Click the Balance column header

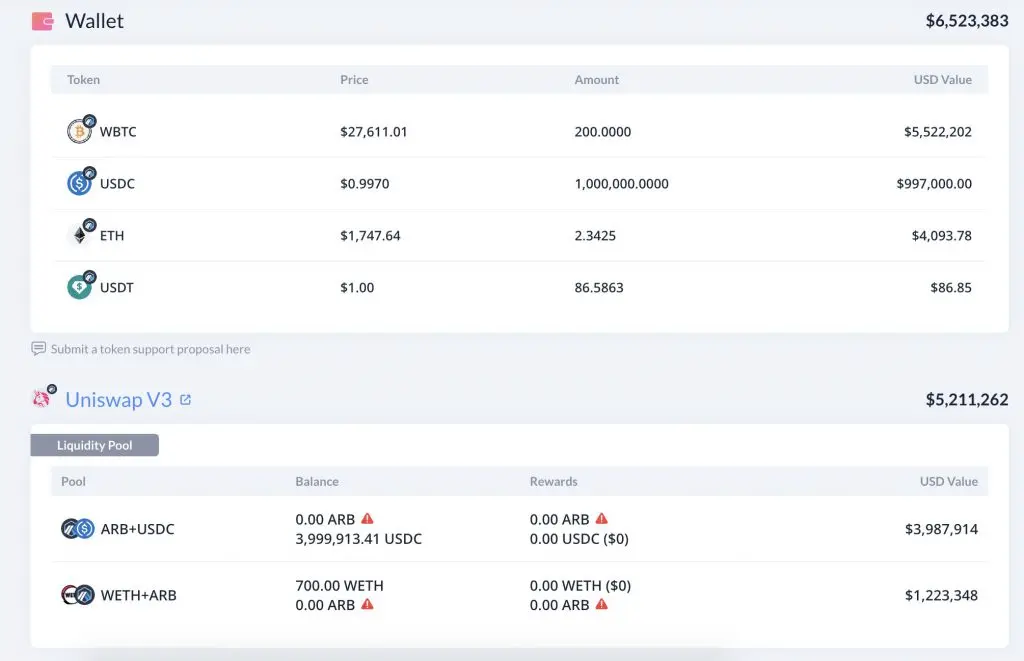(317, 481)
